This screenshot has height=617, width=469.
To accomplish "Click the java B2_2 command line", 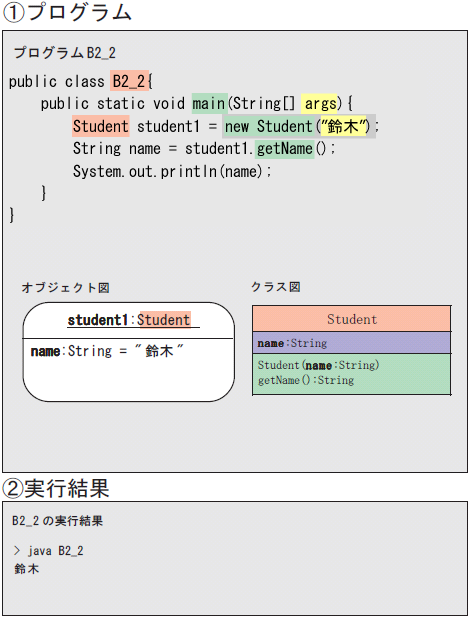I will point(48,550).
